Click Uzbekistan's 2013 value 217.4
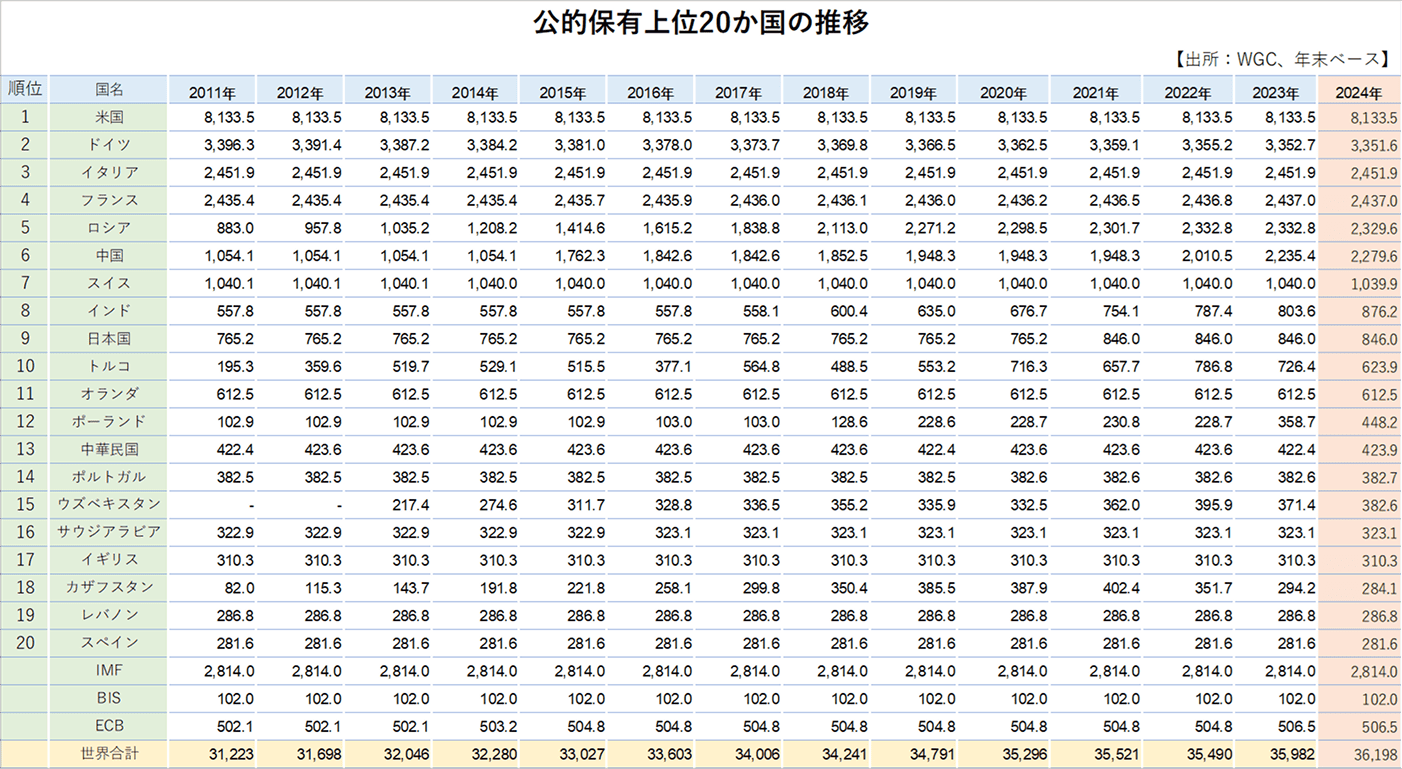1402x769 pixels. pyautogui.click(x=412, y=505)
